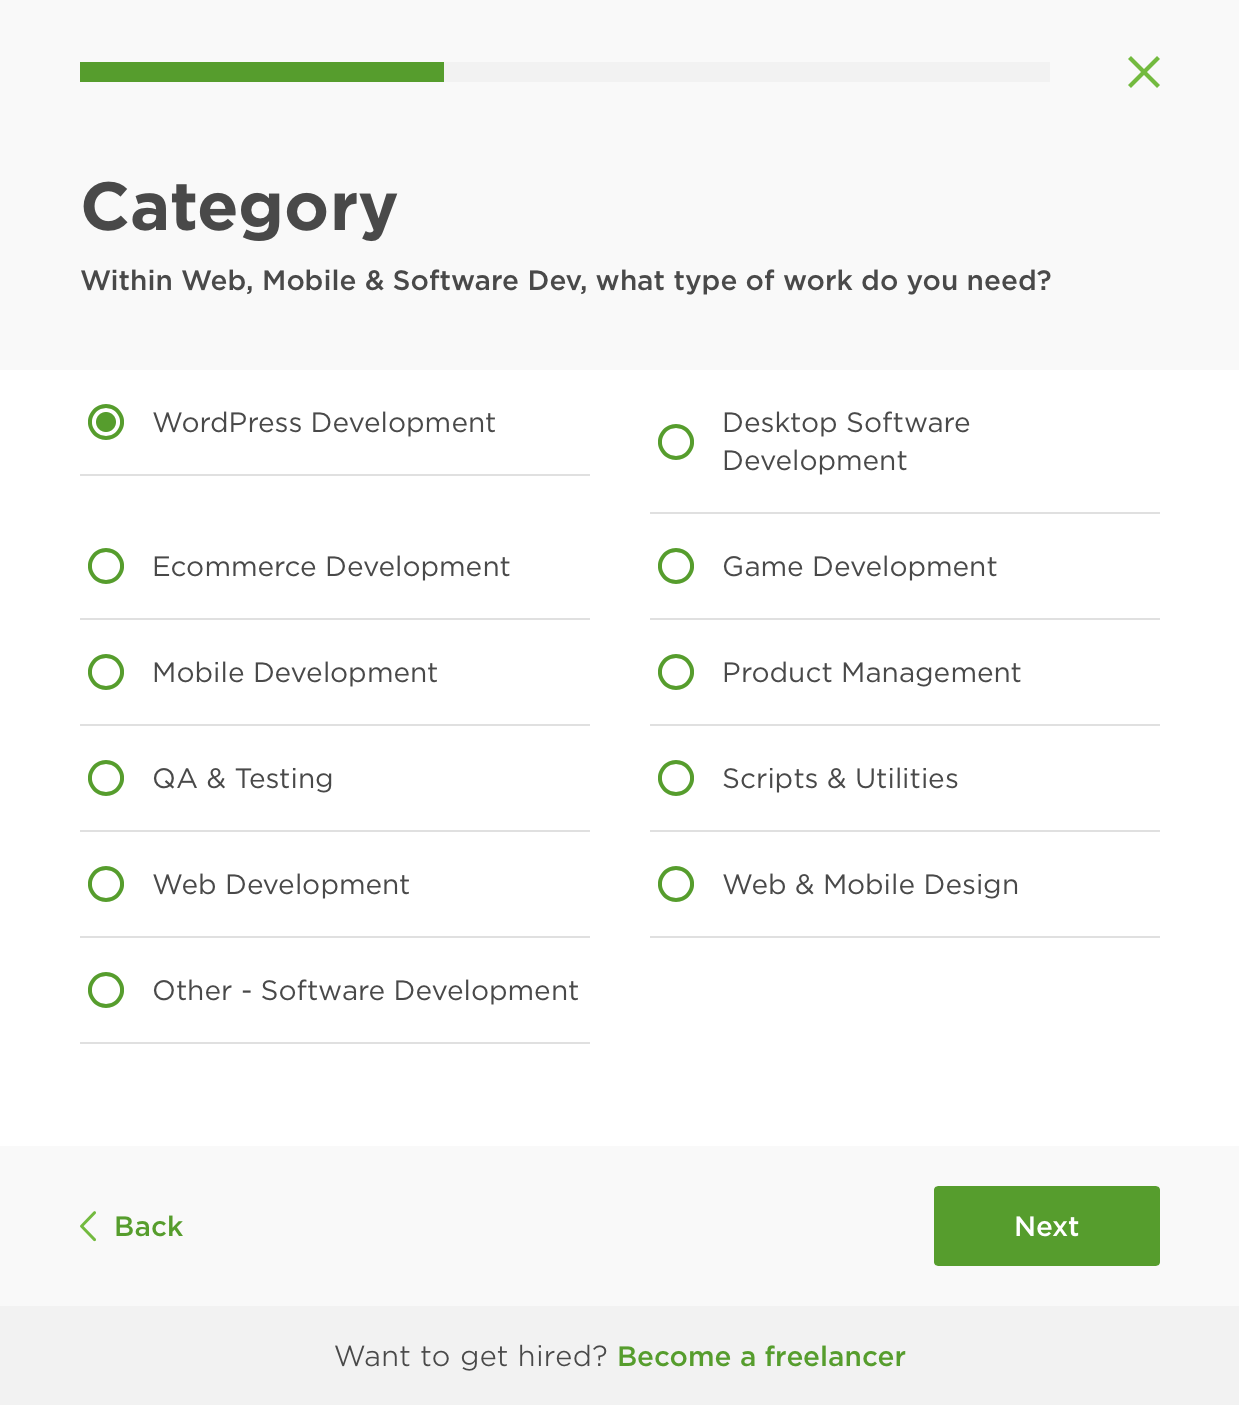Click the Web & Mobile Design label

click(x=870, y=884)
